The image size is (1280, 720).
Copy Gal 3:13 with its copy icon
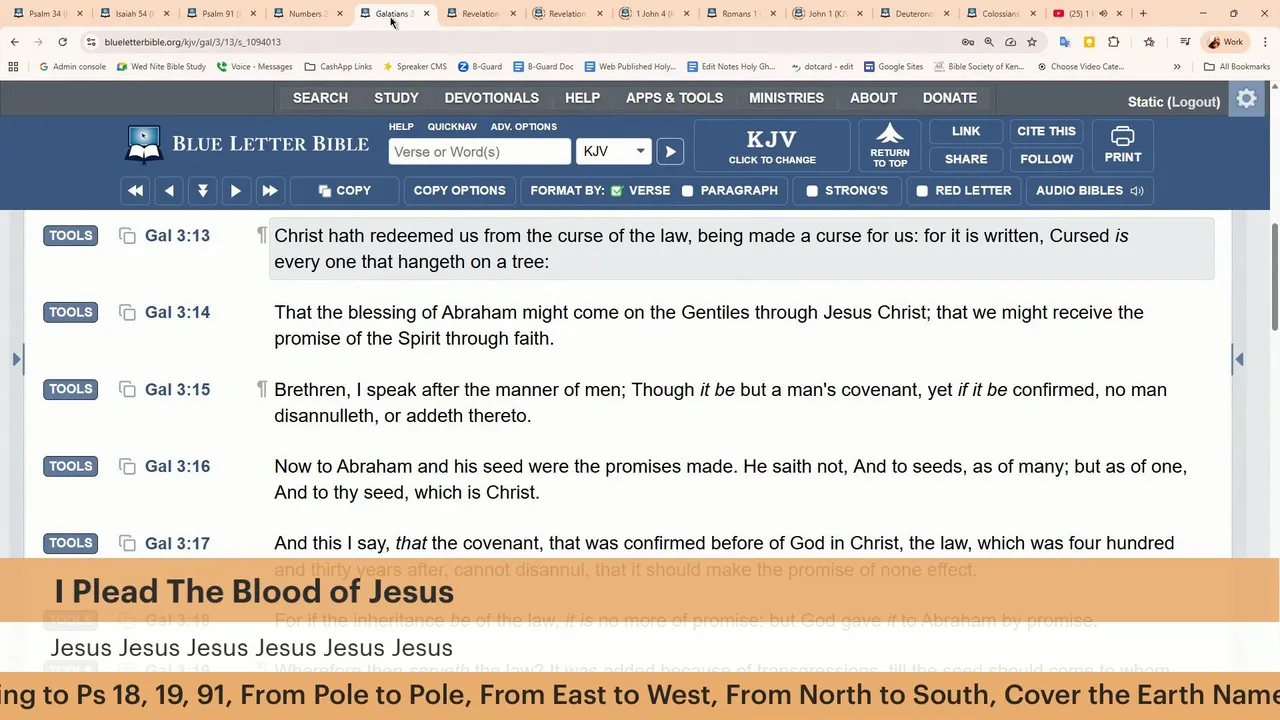coord(127,236)
